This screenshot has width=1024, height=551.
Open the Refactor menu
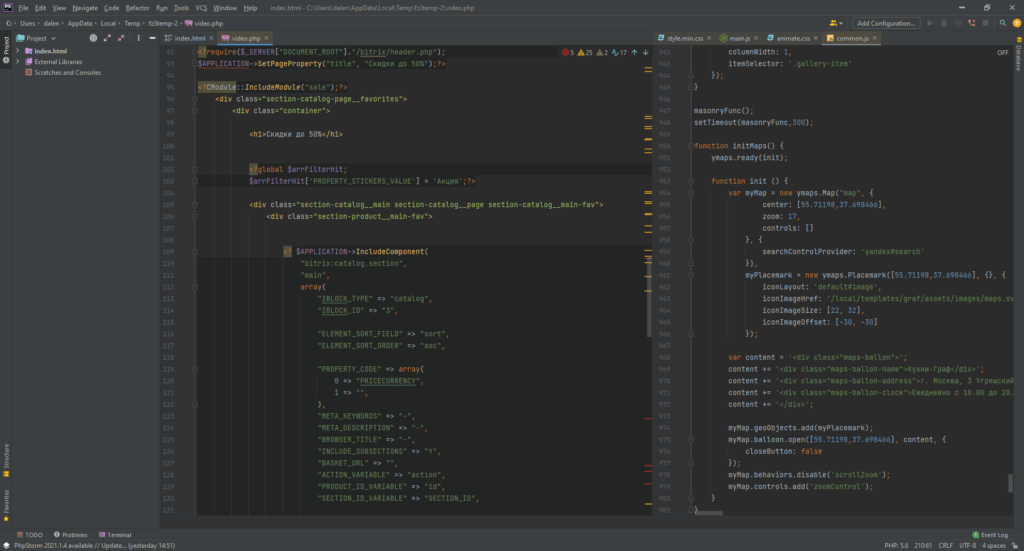(137, 7)
